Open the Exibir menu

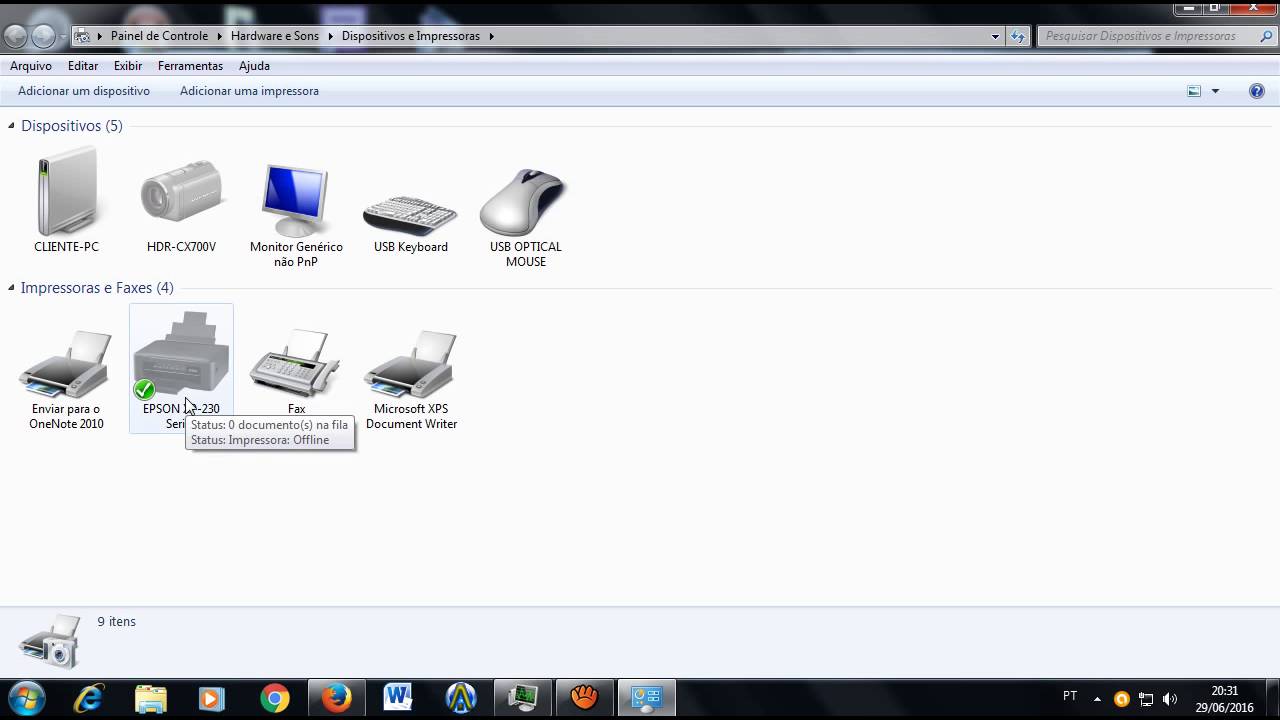click(128, 66)
